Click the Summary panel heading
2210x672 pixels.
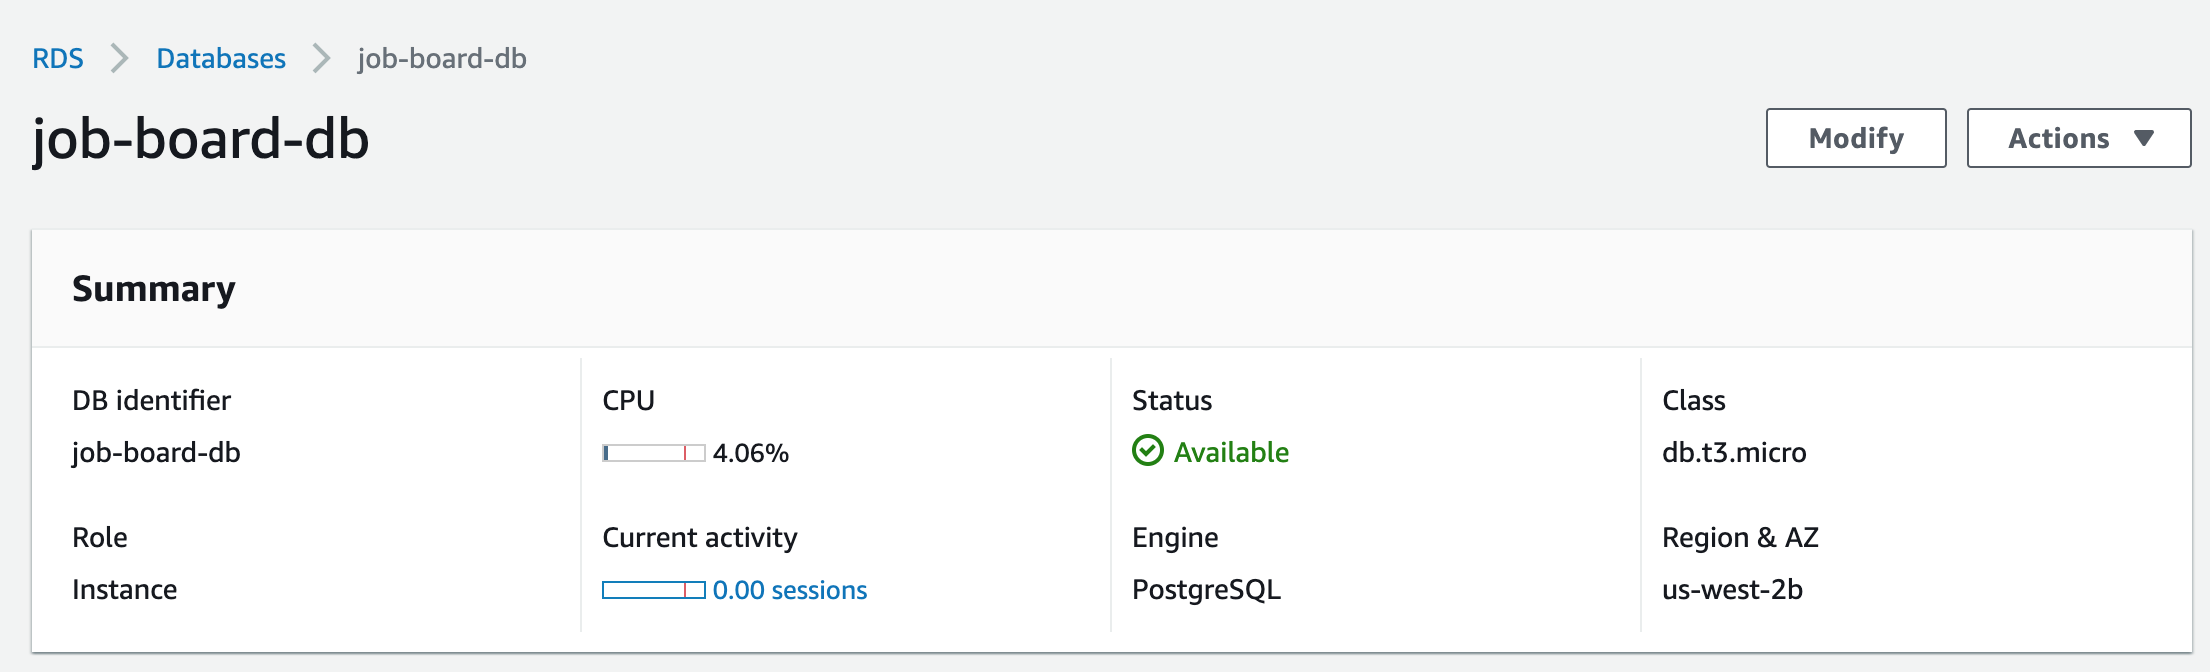154,289
